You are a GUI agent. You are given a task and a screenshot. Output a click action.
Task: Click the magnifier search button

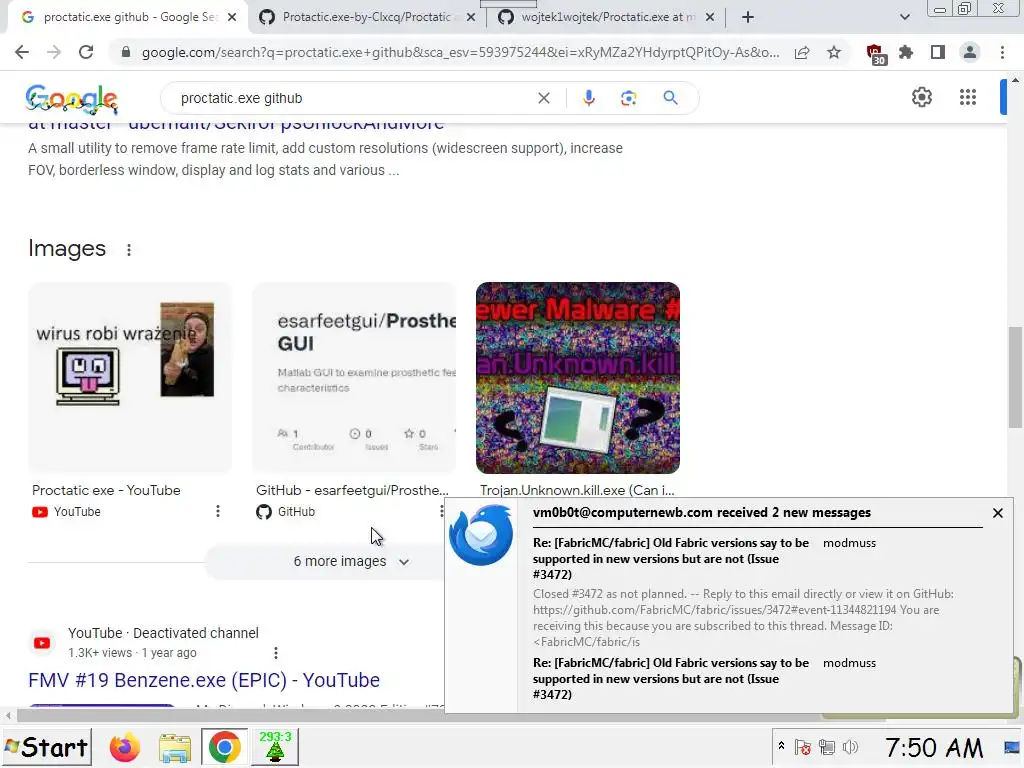point(670,98)
